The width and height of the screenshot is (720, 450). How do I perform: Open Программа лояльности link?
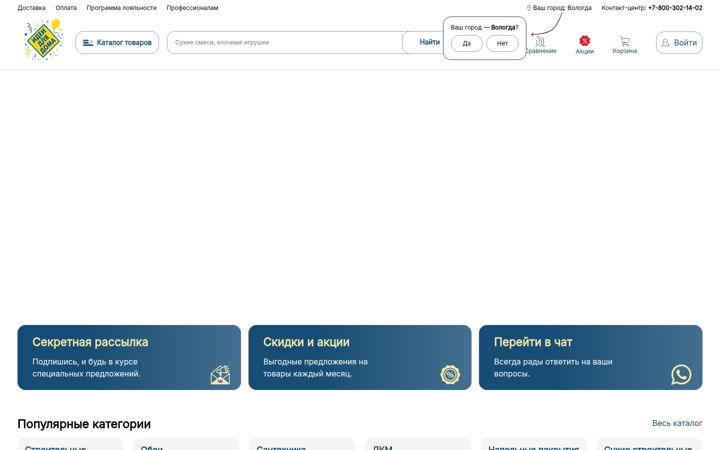click(x=122, y=8)
